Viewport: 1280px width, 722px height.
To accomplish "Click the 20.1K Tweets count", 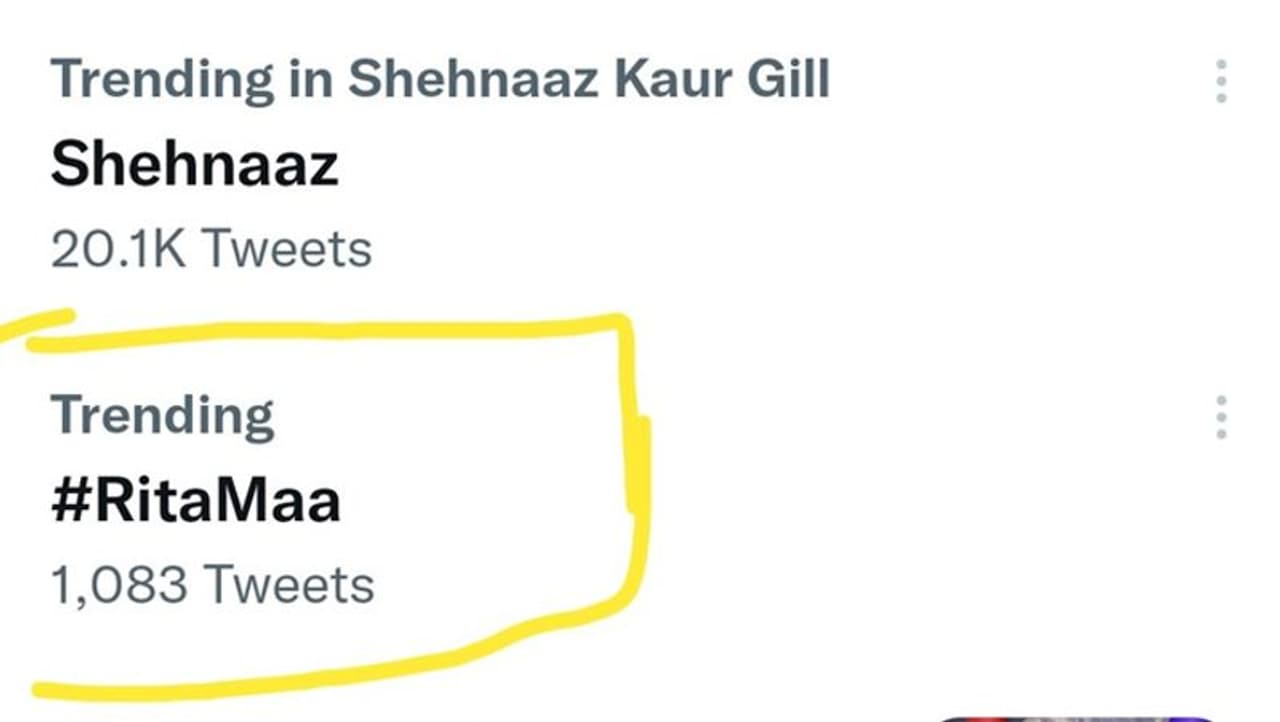I will (211, 248).
